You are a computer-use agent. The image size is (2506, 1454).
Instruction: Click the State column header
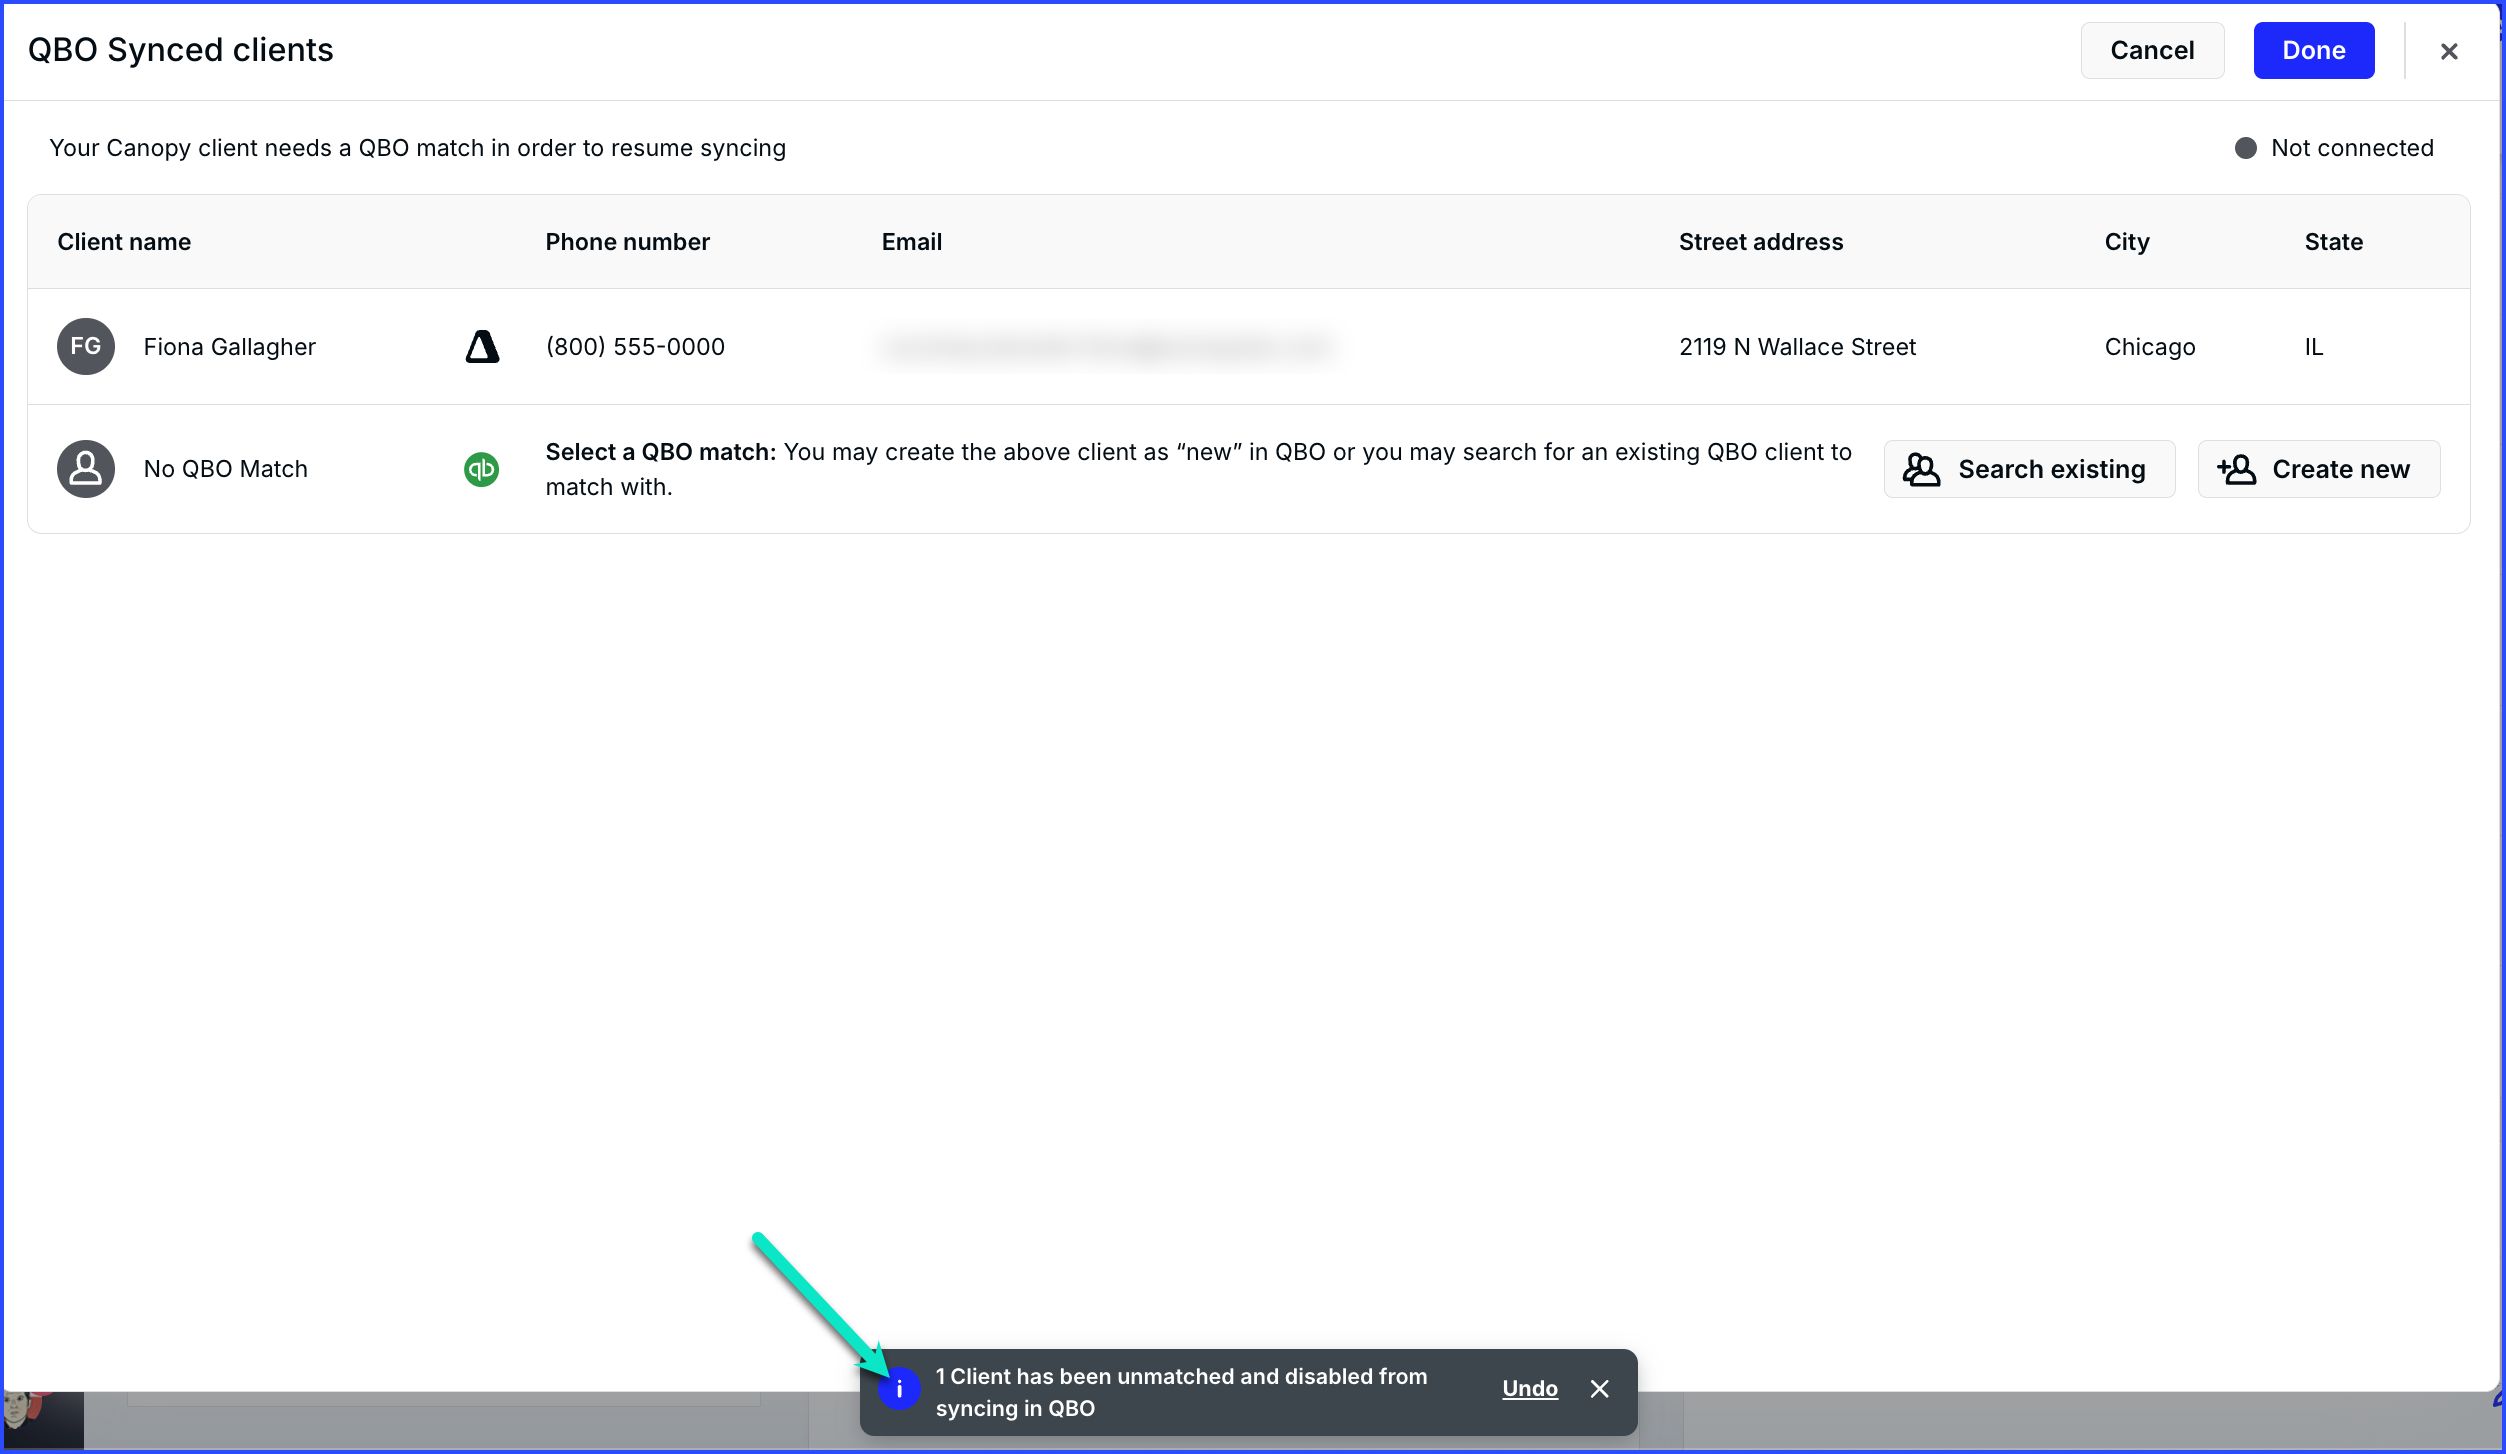[2334, 242]
